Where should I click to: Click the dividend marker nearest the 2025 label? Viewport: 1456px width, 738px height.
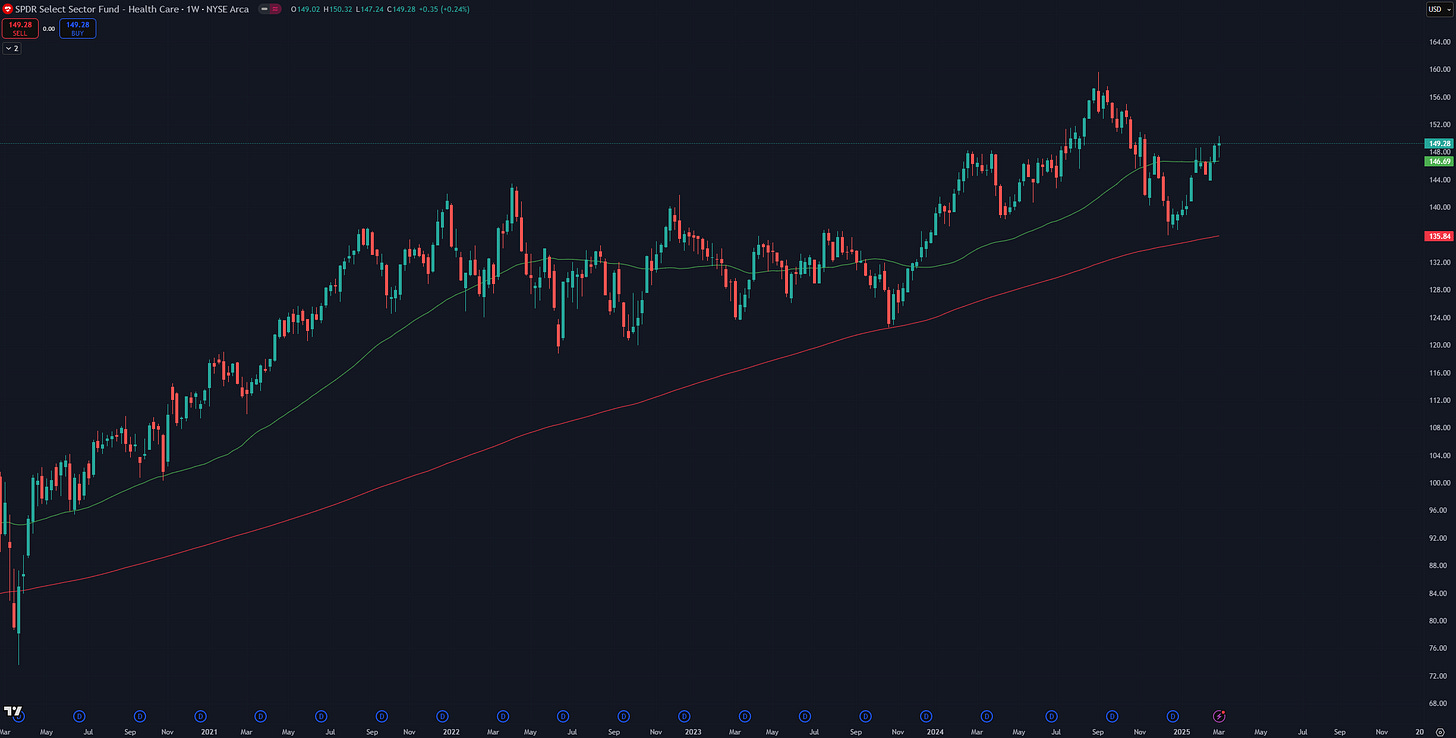point(1173,716)
